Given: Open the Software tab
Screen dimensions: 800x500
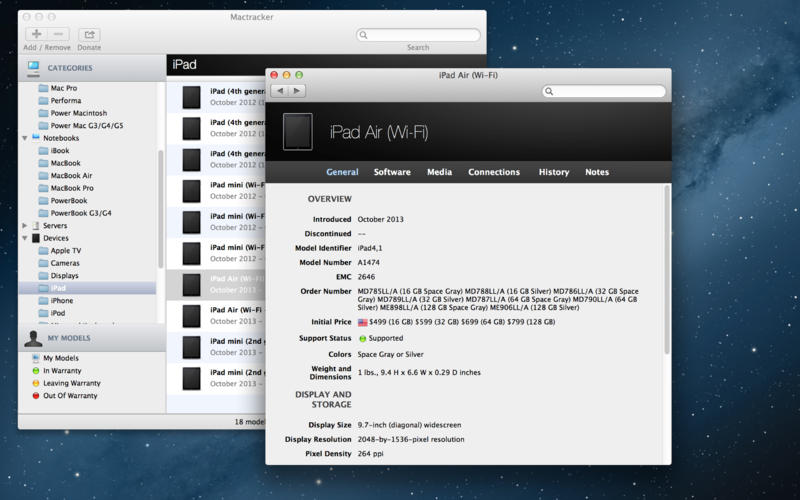Looking at the screenshot, I should point(392,172).
